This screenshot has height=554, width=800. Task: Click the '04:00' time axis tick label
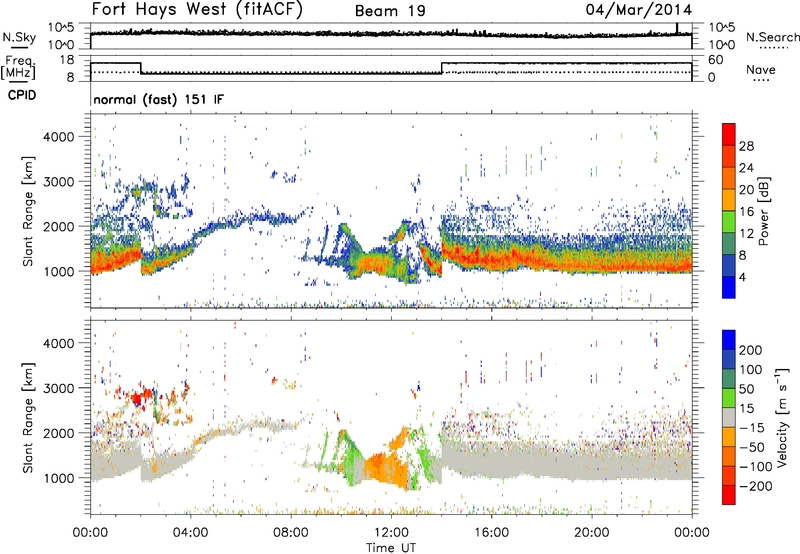[x=191, y=533]
